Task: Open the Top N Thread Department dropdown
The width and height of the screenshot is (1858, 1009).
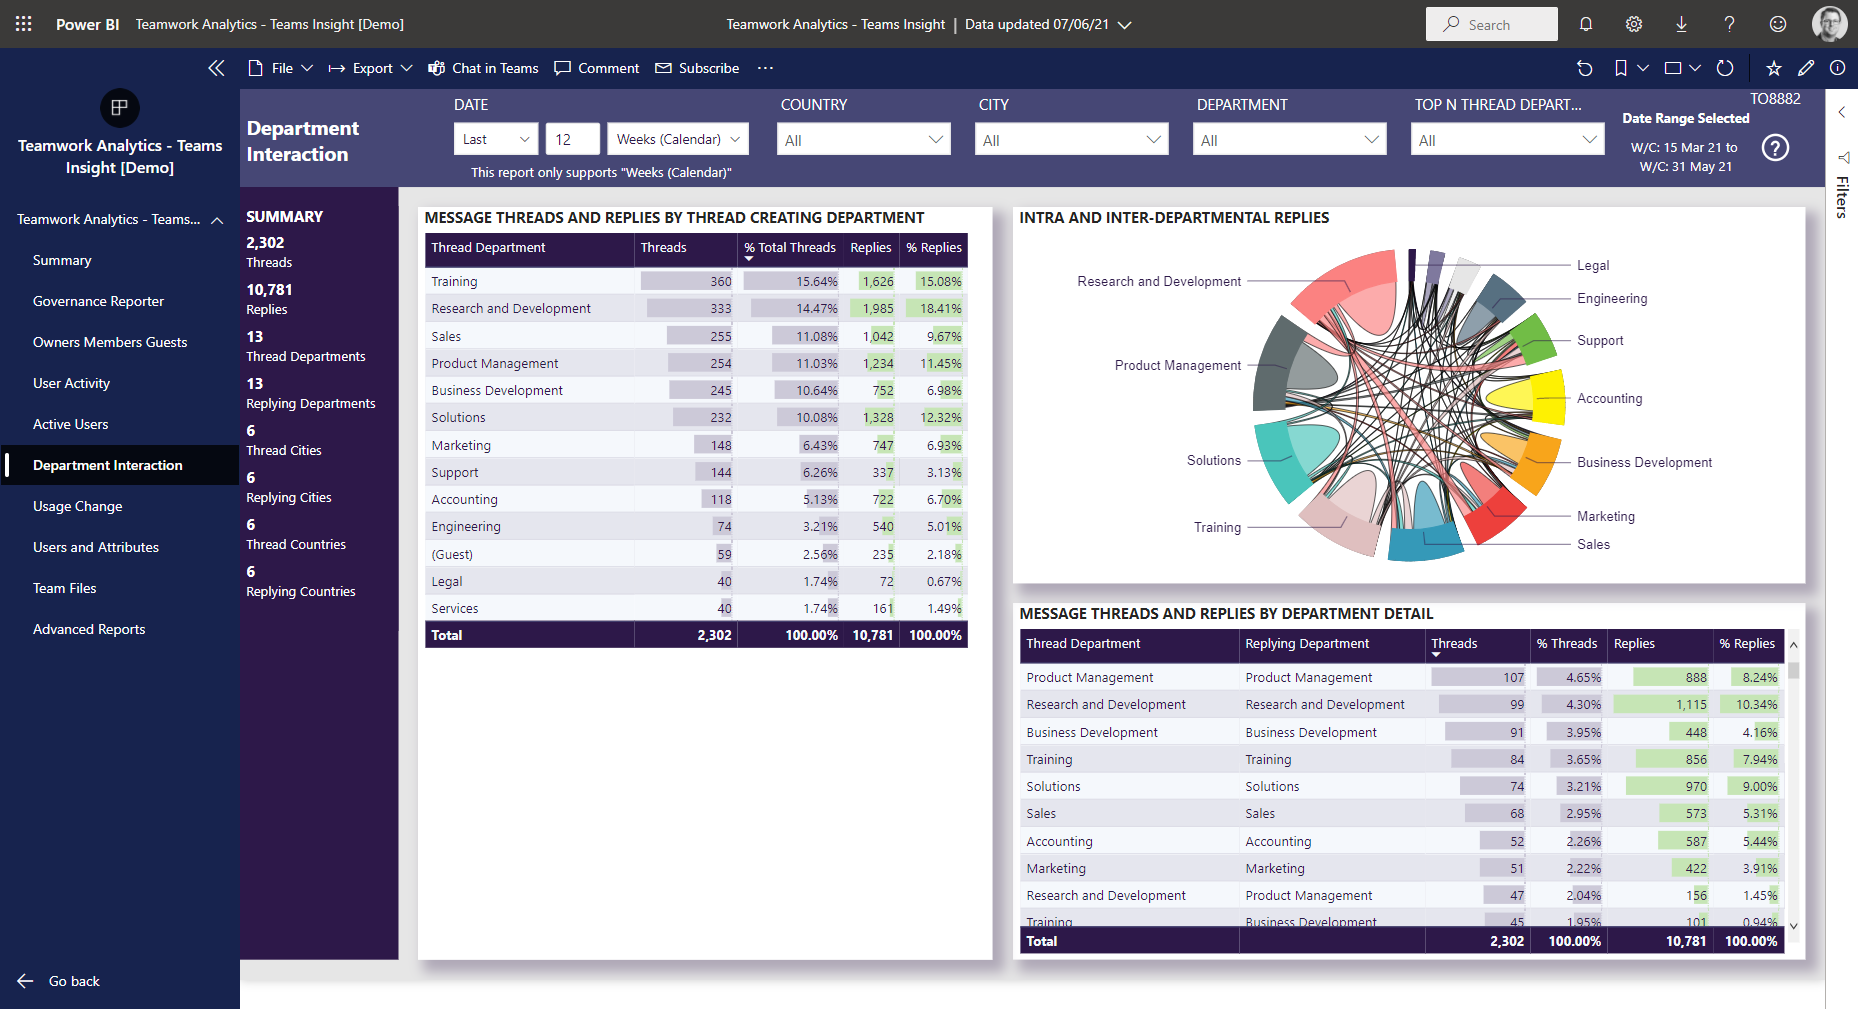Action: tap(1507, 140)
